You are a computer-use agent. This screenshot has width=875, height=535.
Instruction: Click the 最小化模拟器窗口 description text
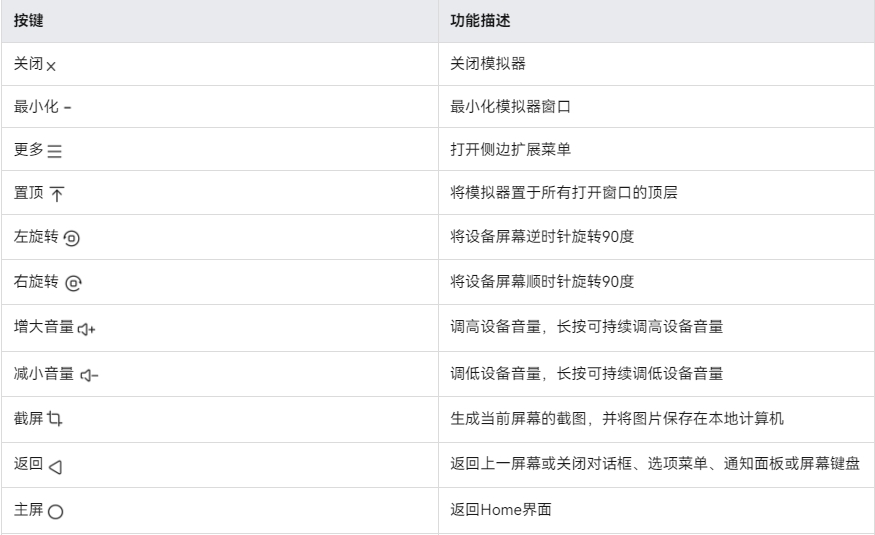click(511, 107)
